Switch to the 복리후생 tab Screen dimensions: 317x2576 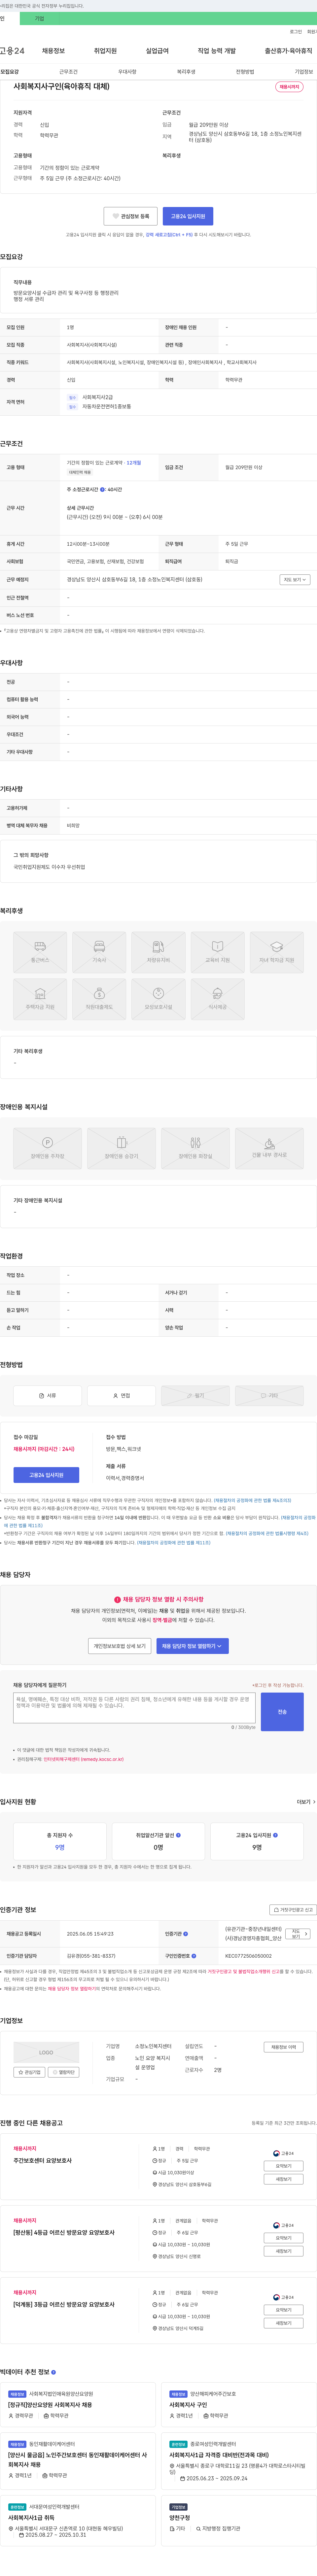click(x=186, y=72)
